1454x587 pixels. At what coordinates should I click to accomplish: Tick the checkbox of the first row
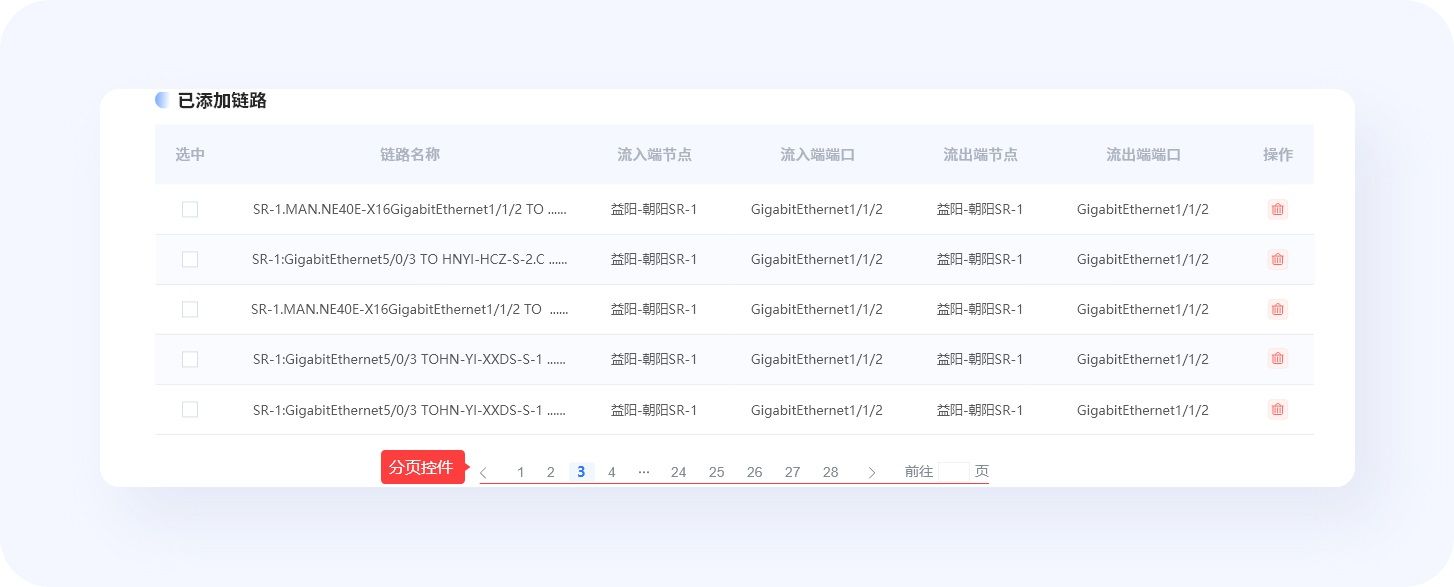190,209
